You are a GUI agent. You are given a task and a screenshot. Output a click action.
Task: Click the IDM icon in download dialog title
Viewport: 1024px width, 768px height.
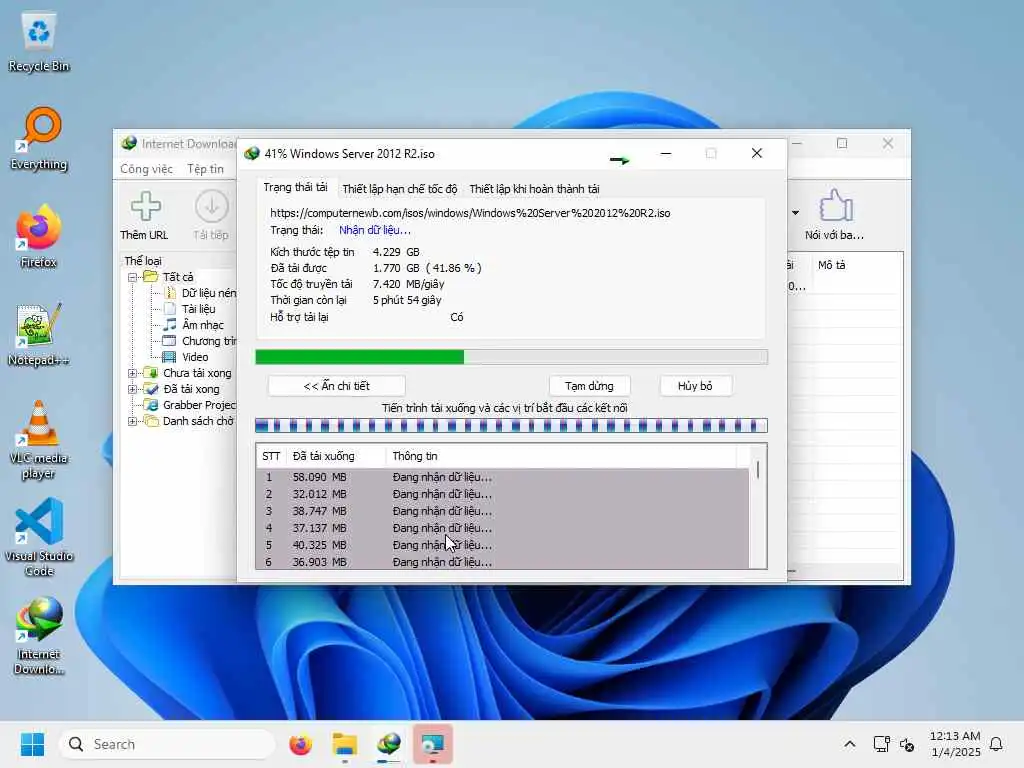point(252,153)
